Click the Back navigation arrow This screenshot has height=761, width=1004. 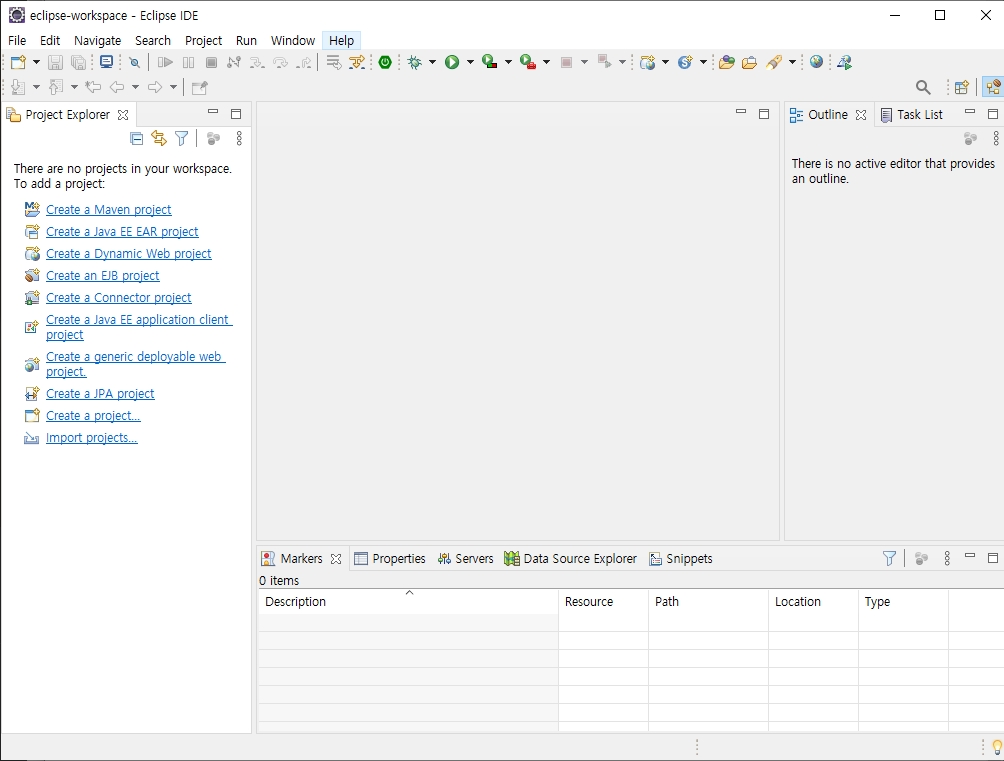pos(117,87)
